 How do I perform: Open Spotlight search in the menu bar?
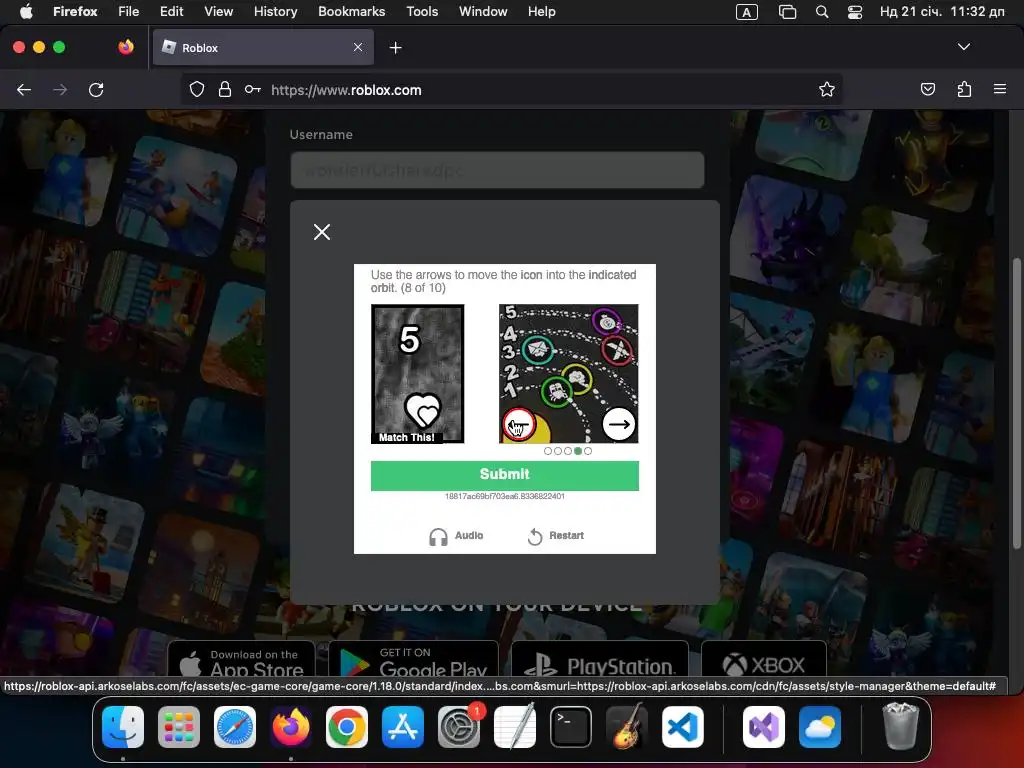point(822,12)
